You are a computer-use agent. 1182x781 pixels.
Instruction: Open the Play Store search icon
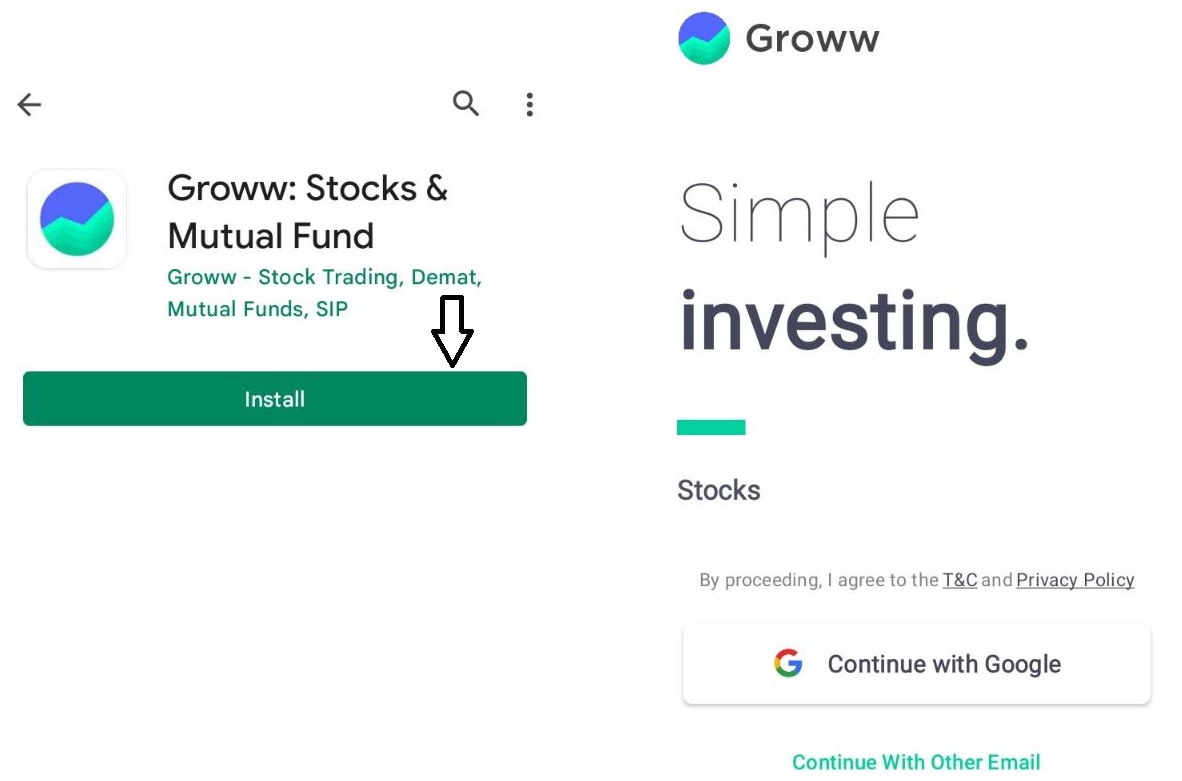point(465,104)
